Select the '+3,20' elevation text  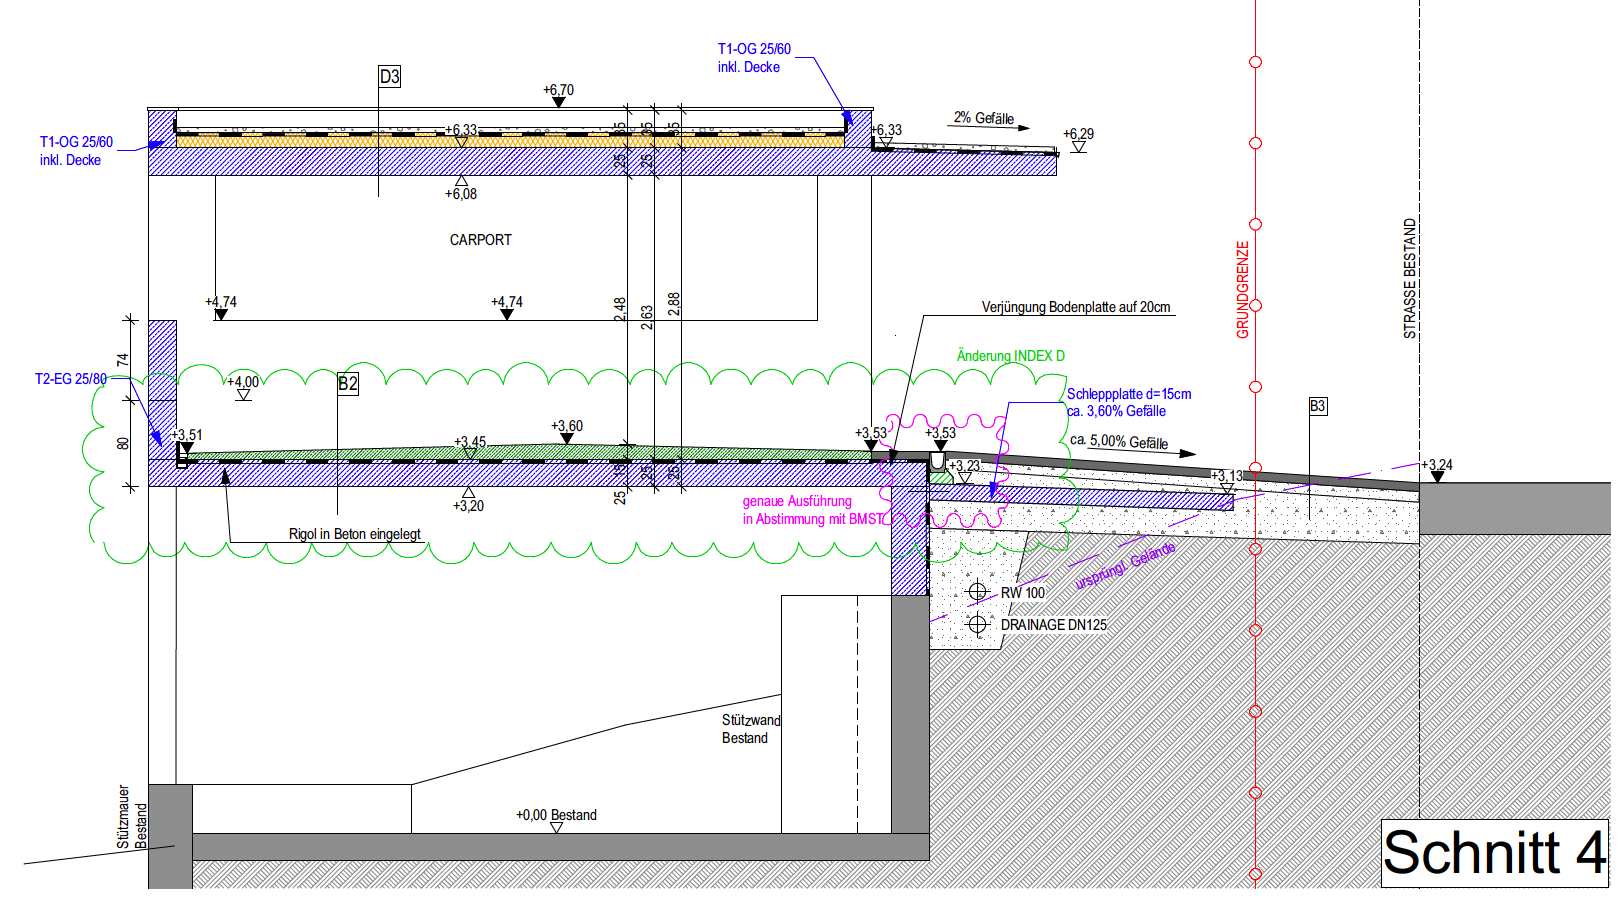[x=468, y=506]
